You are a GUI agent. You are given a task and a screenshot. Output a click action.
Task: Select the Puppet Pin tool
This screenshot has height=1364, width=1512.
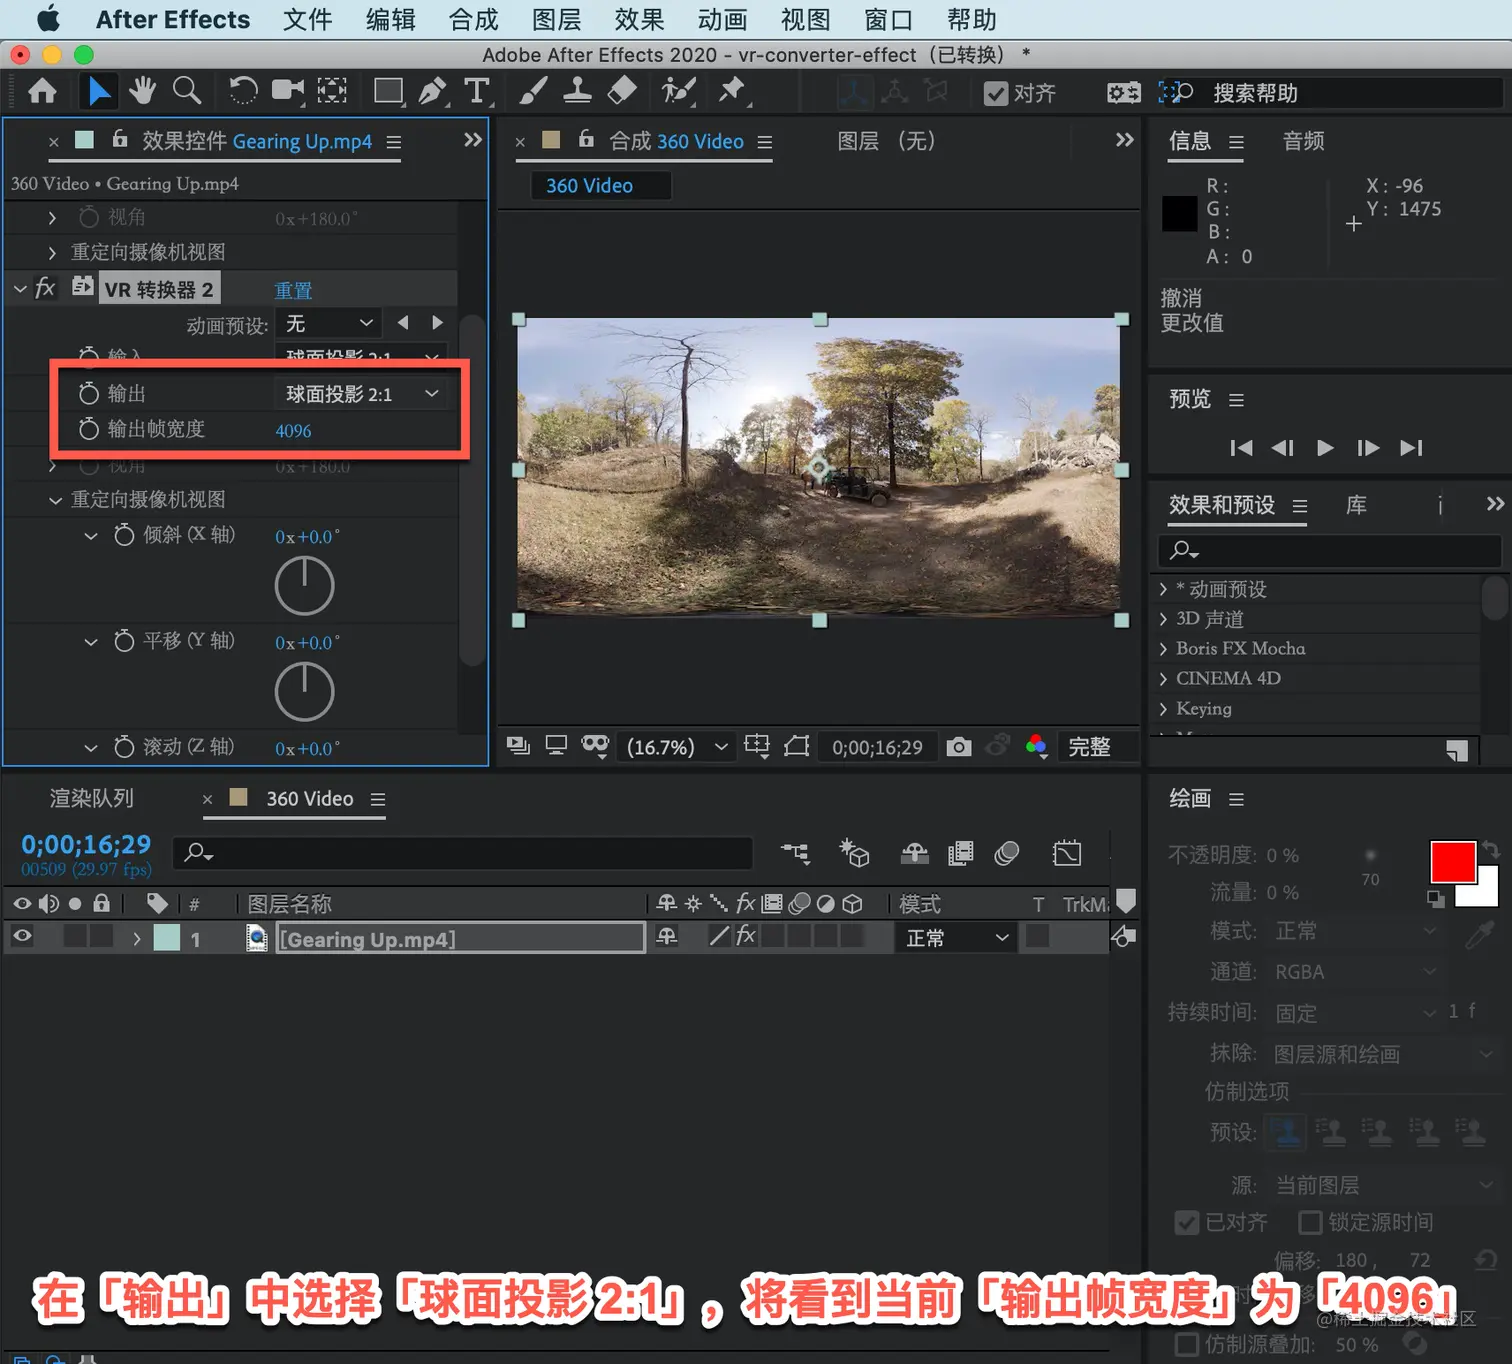pyautogui.click(x=733, y=92)
